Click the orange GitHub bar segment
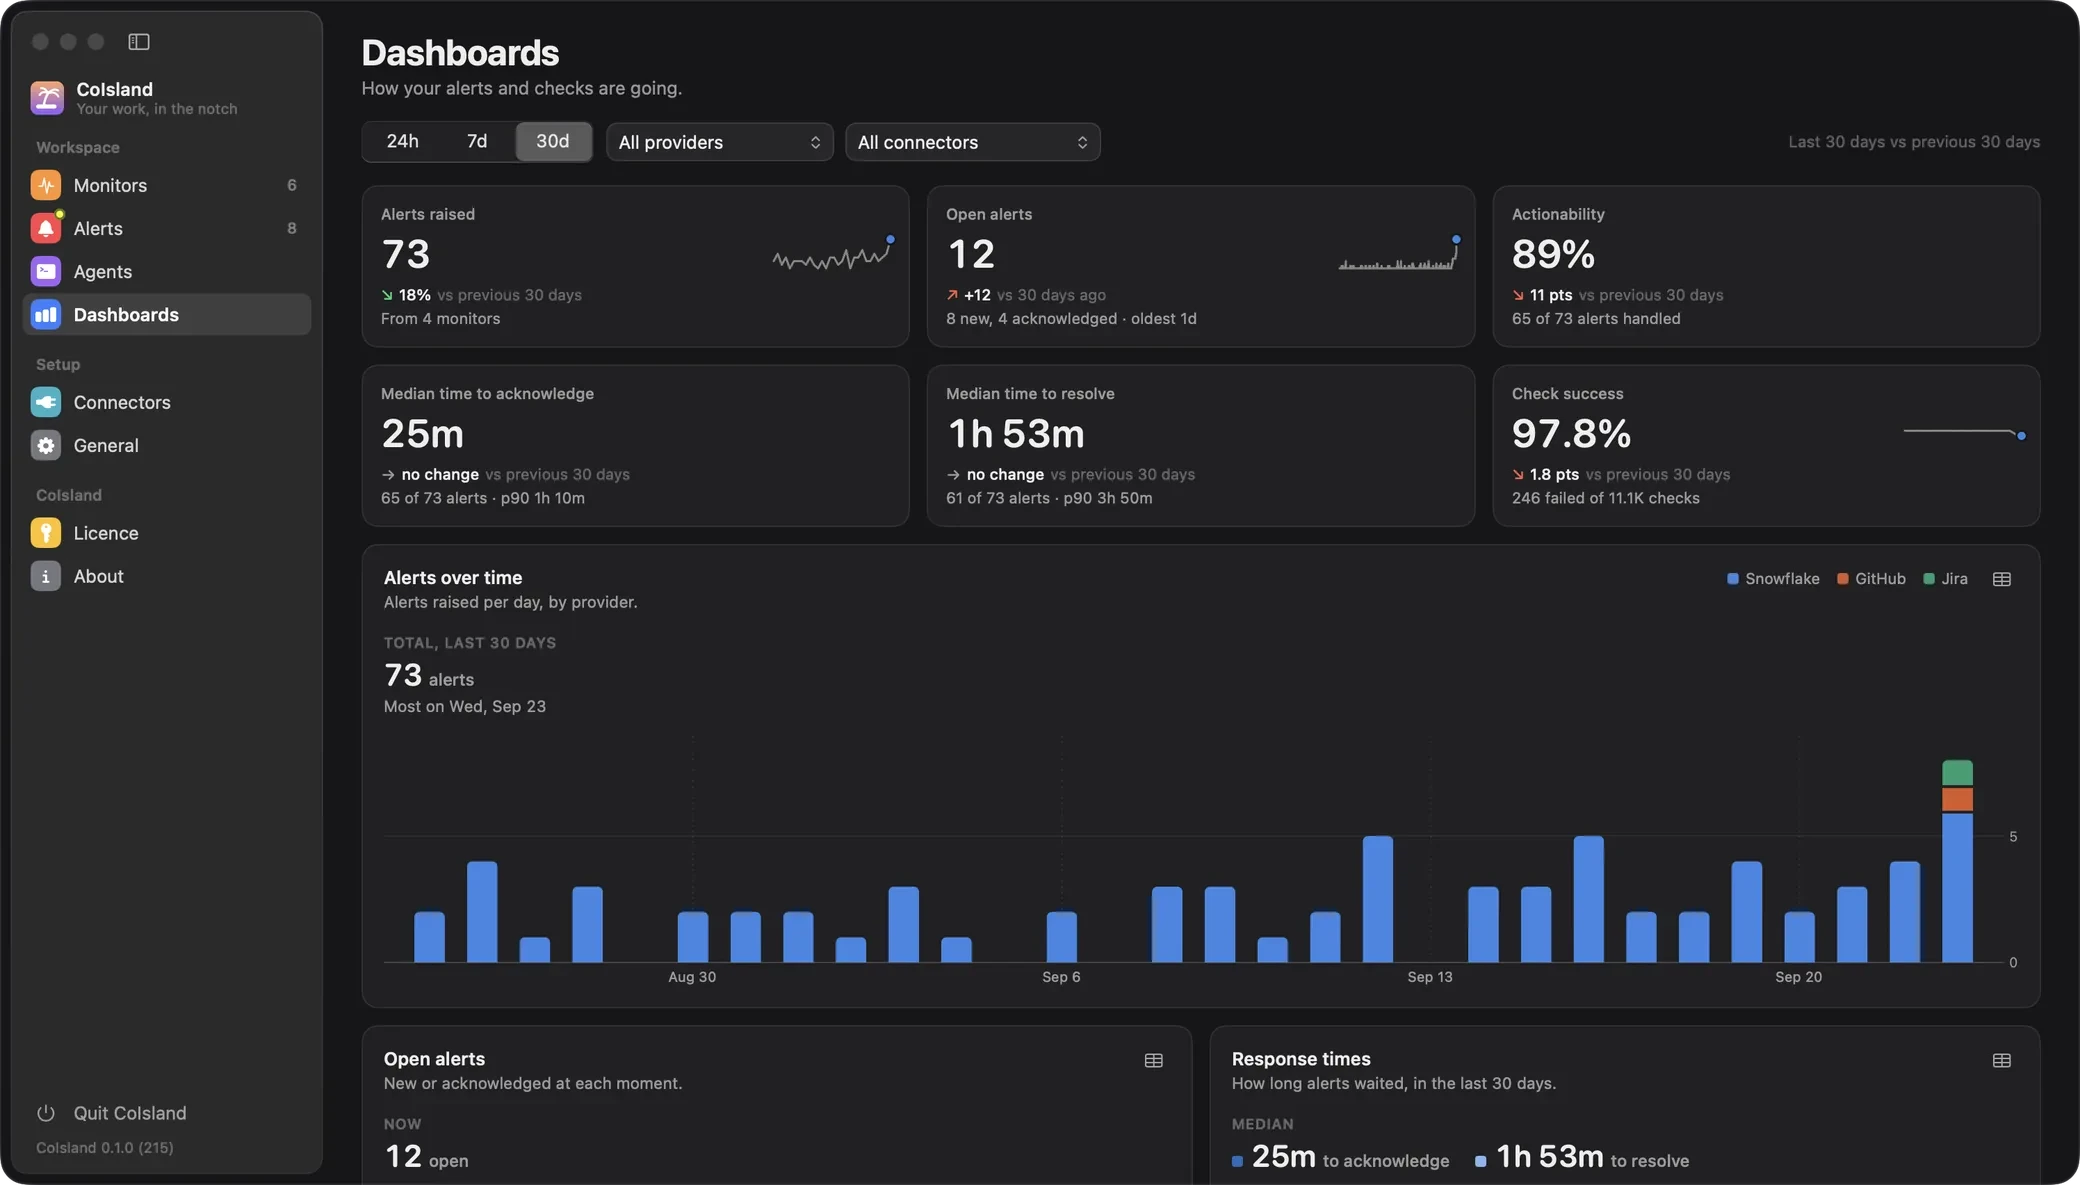The image size is (2080, 1185). [x=1957, y=799]
